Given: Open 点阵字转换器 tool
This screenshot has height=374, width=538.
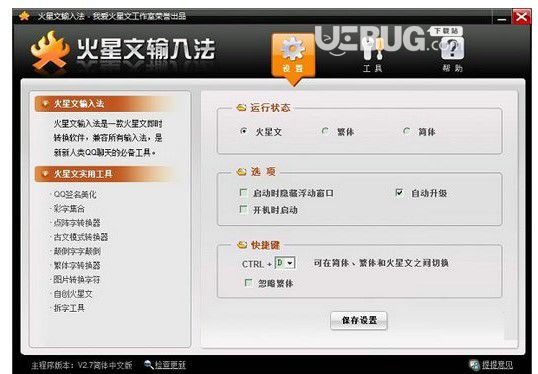Looking at the screenshot, I should (x=77, y=223).
